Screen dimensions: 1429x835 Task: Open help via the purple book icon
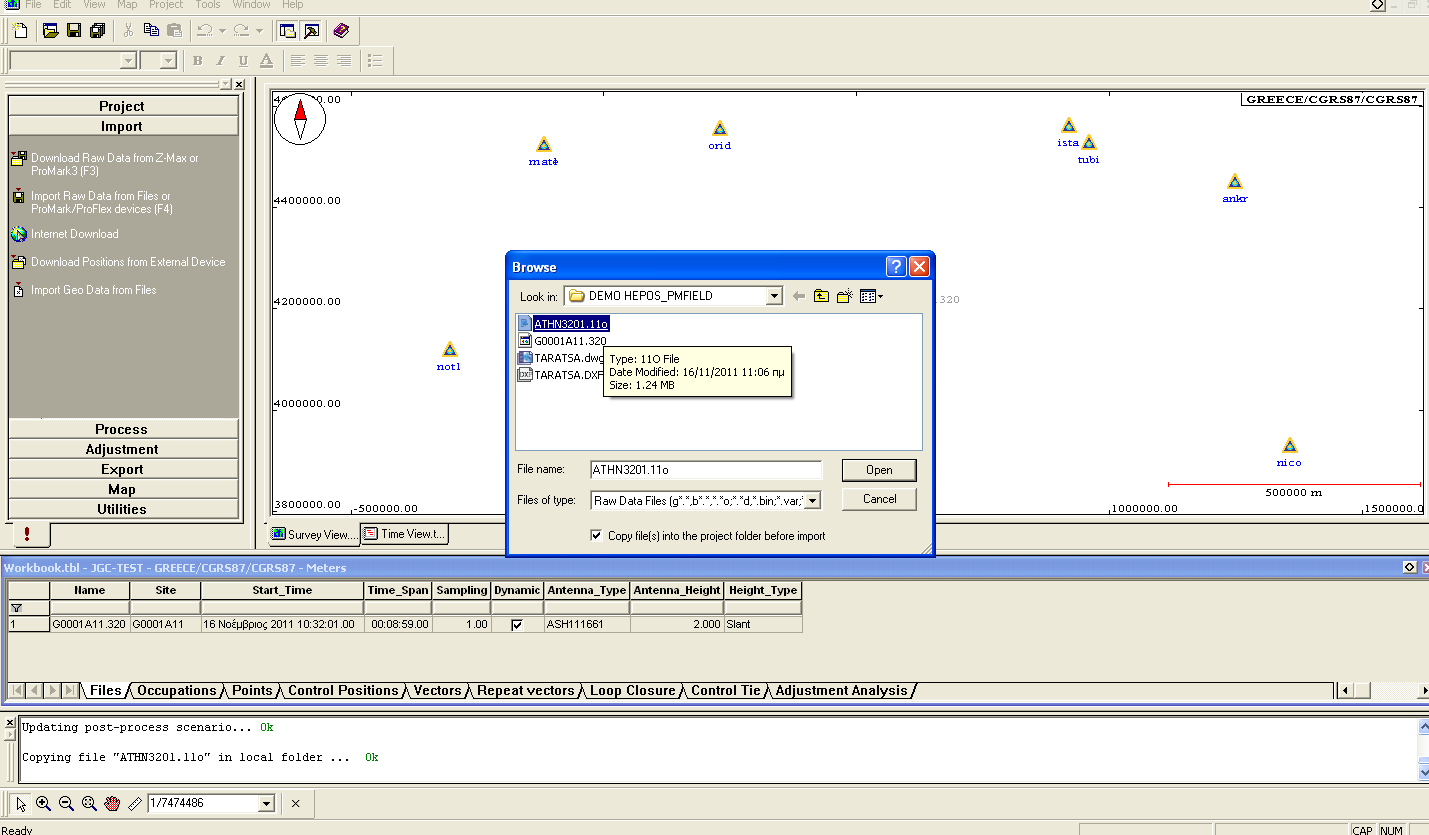[341, 31]
